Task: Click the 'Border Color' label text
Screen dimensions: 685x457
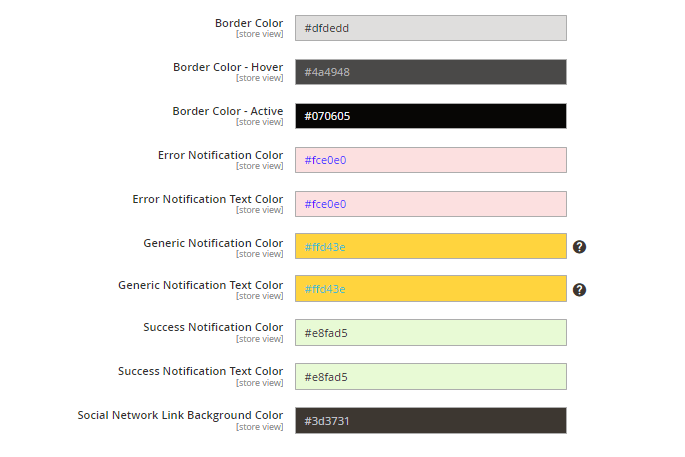Action: click(x=248, y=23)
